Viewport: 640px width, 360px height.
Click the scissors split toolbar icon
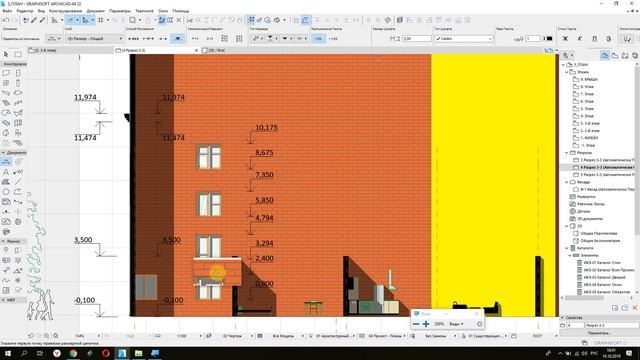click(190, 20)
